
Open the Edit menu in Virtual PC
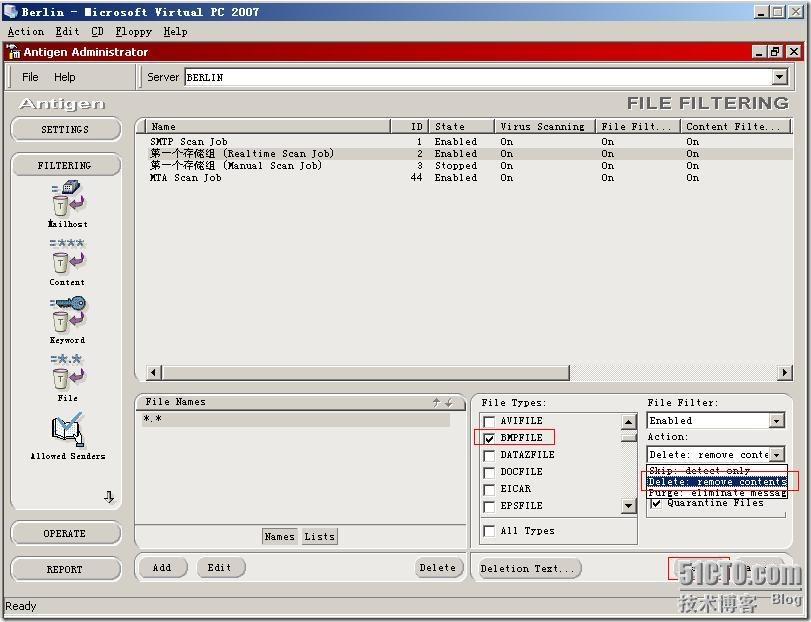[67, 32]
